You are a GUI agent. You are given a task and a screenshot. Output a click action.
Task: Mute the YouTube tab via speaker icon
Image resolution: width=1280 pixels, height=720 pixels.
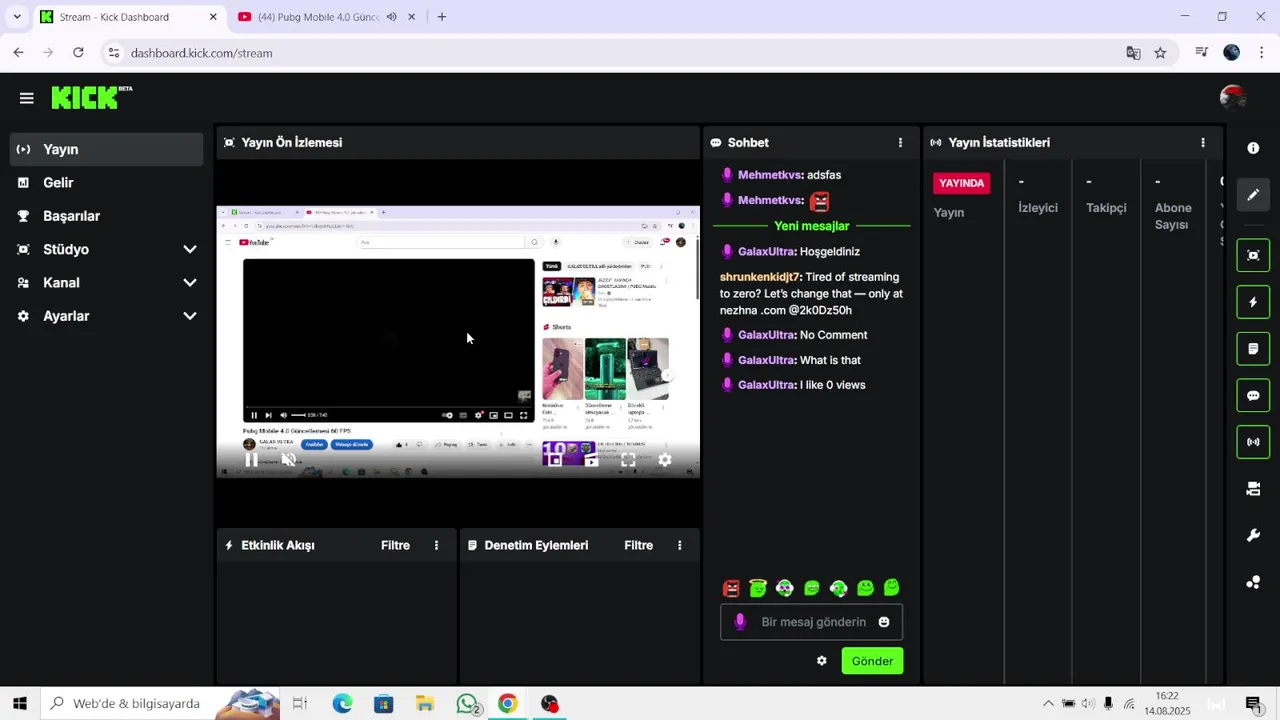coord(391,17)
